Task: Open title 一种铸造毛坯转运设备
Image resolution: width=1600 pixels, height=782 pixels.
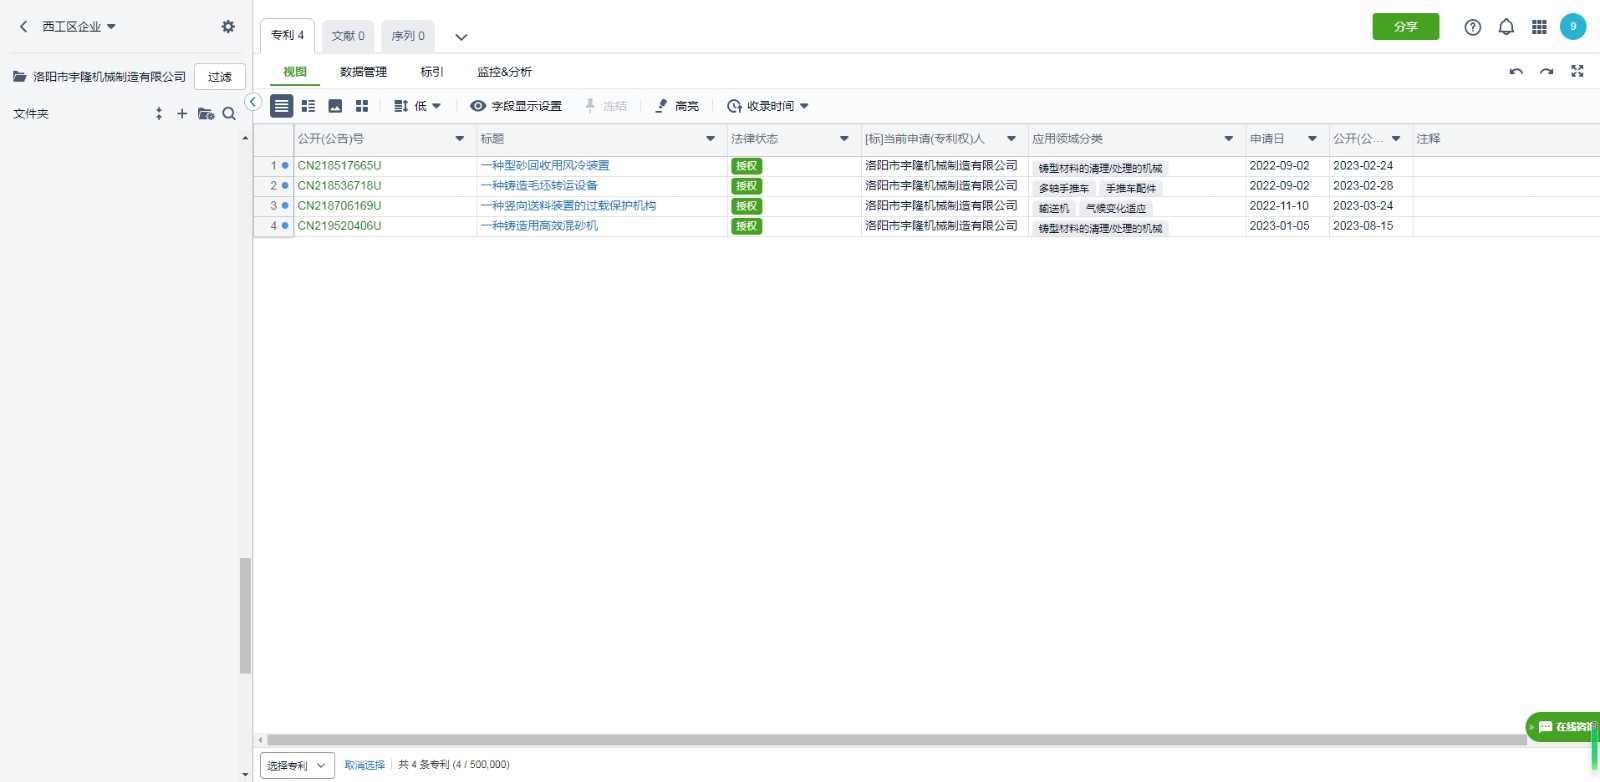Action: pos(539,186)
